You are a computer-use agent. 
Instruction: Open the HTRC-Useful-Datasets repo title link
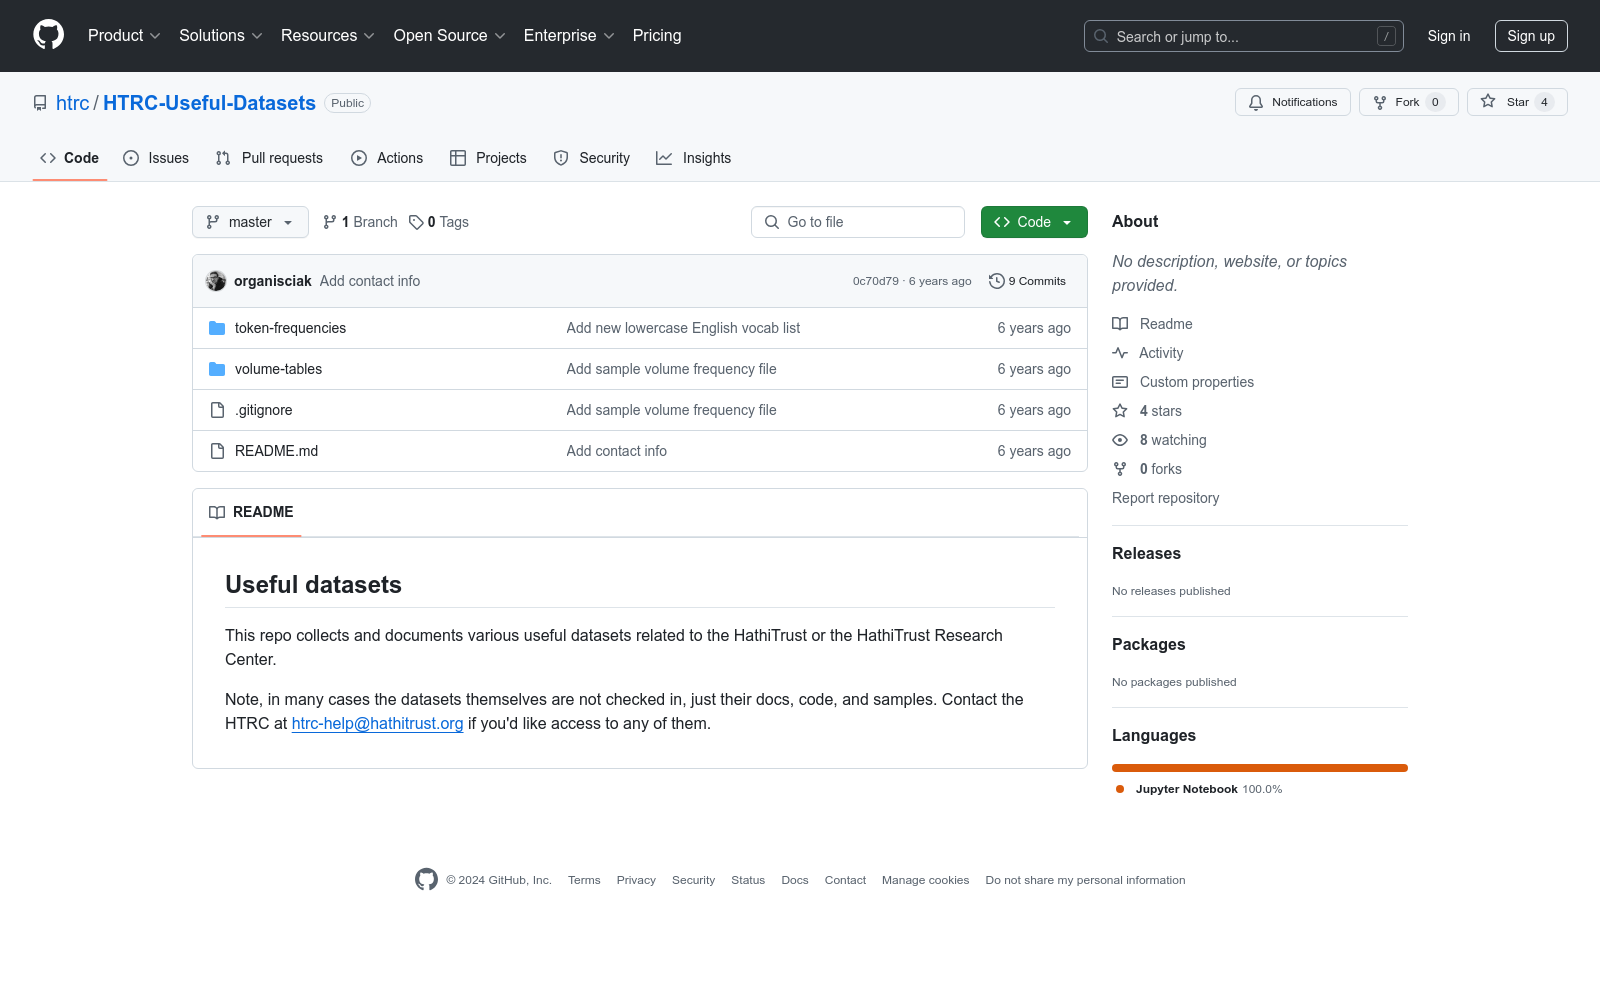tap(209, 103)
